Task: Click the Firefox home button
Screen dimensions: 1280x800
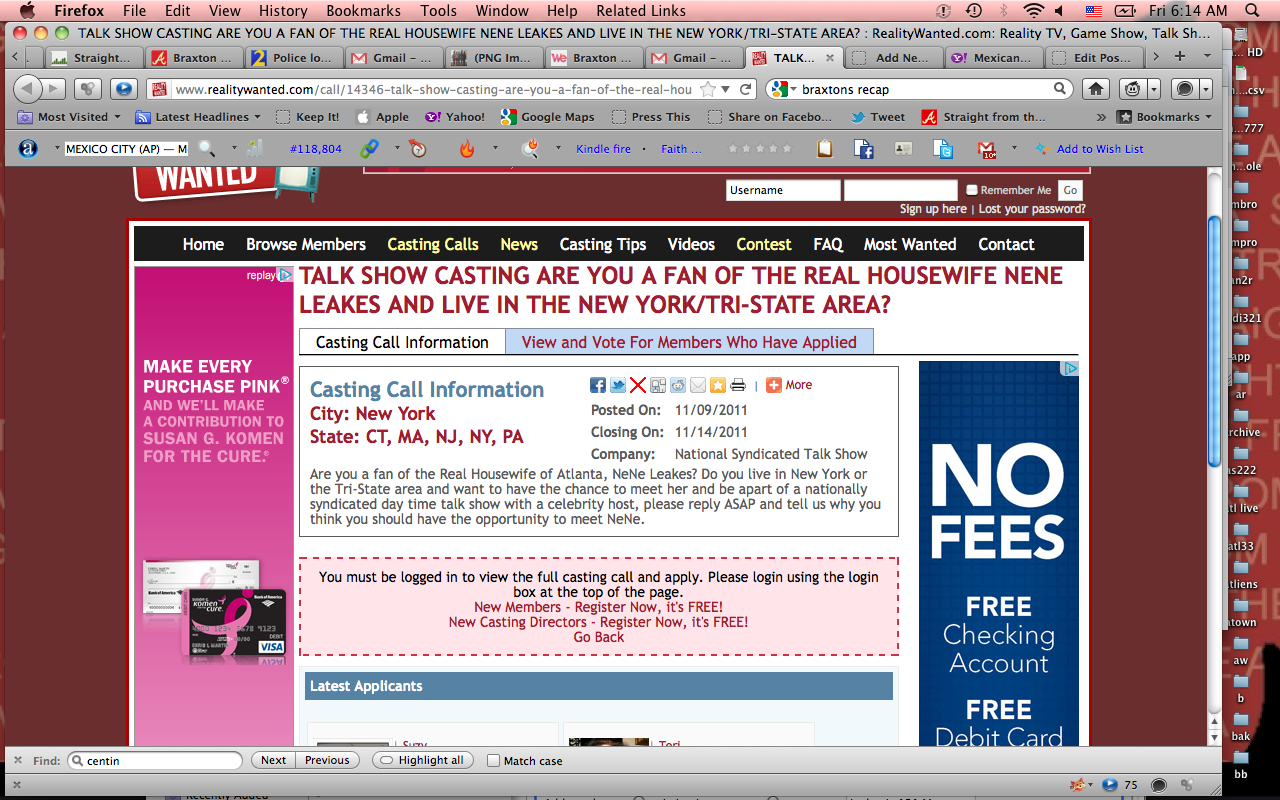Action: (x=1097, y=89)
